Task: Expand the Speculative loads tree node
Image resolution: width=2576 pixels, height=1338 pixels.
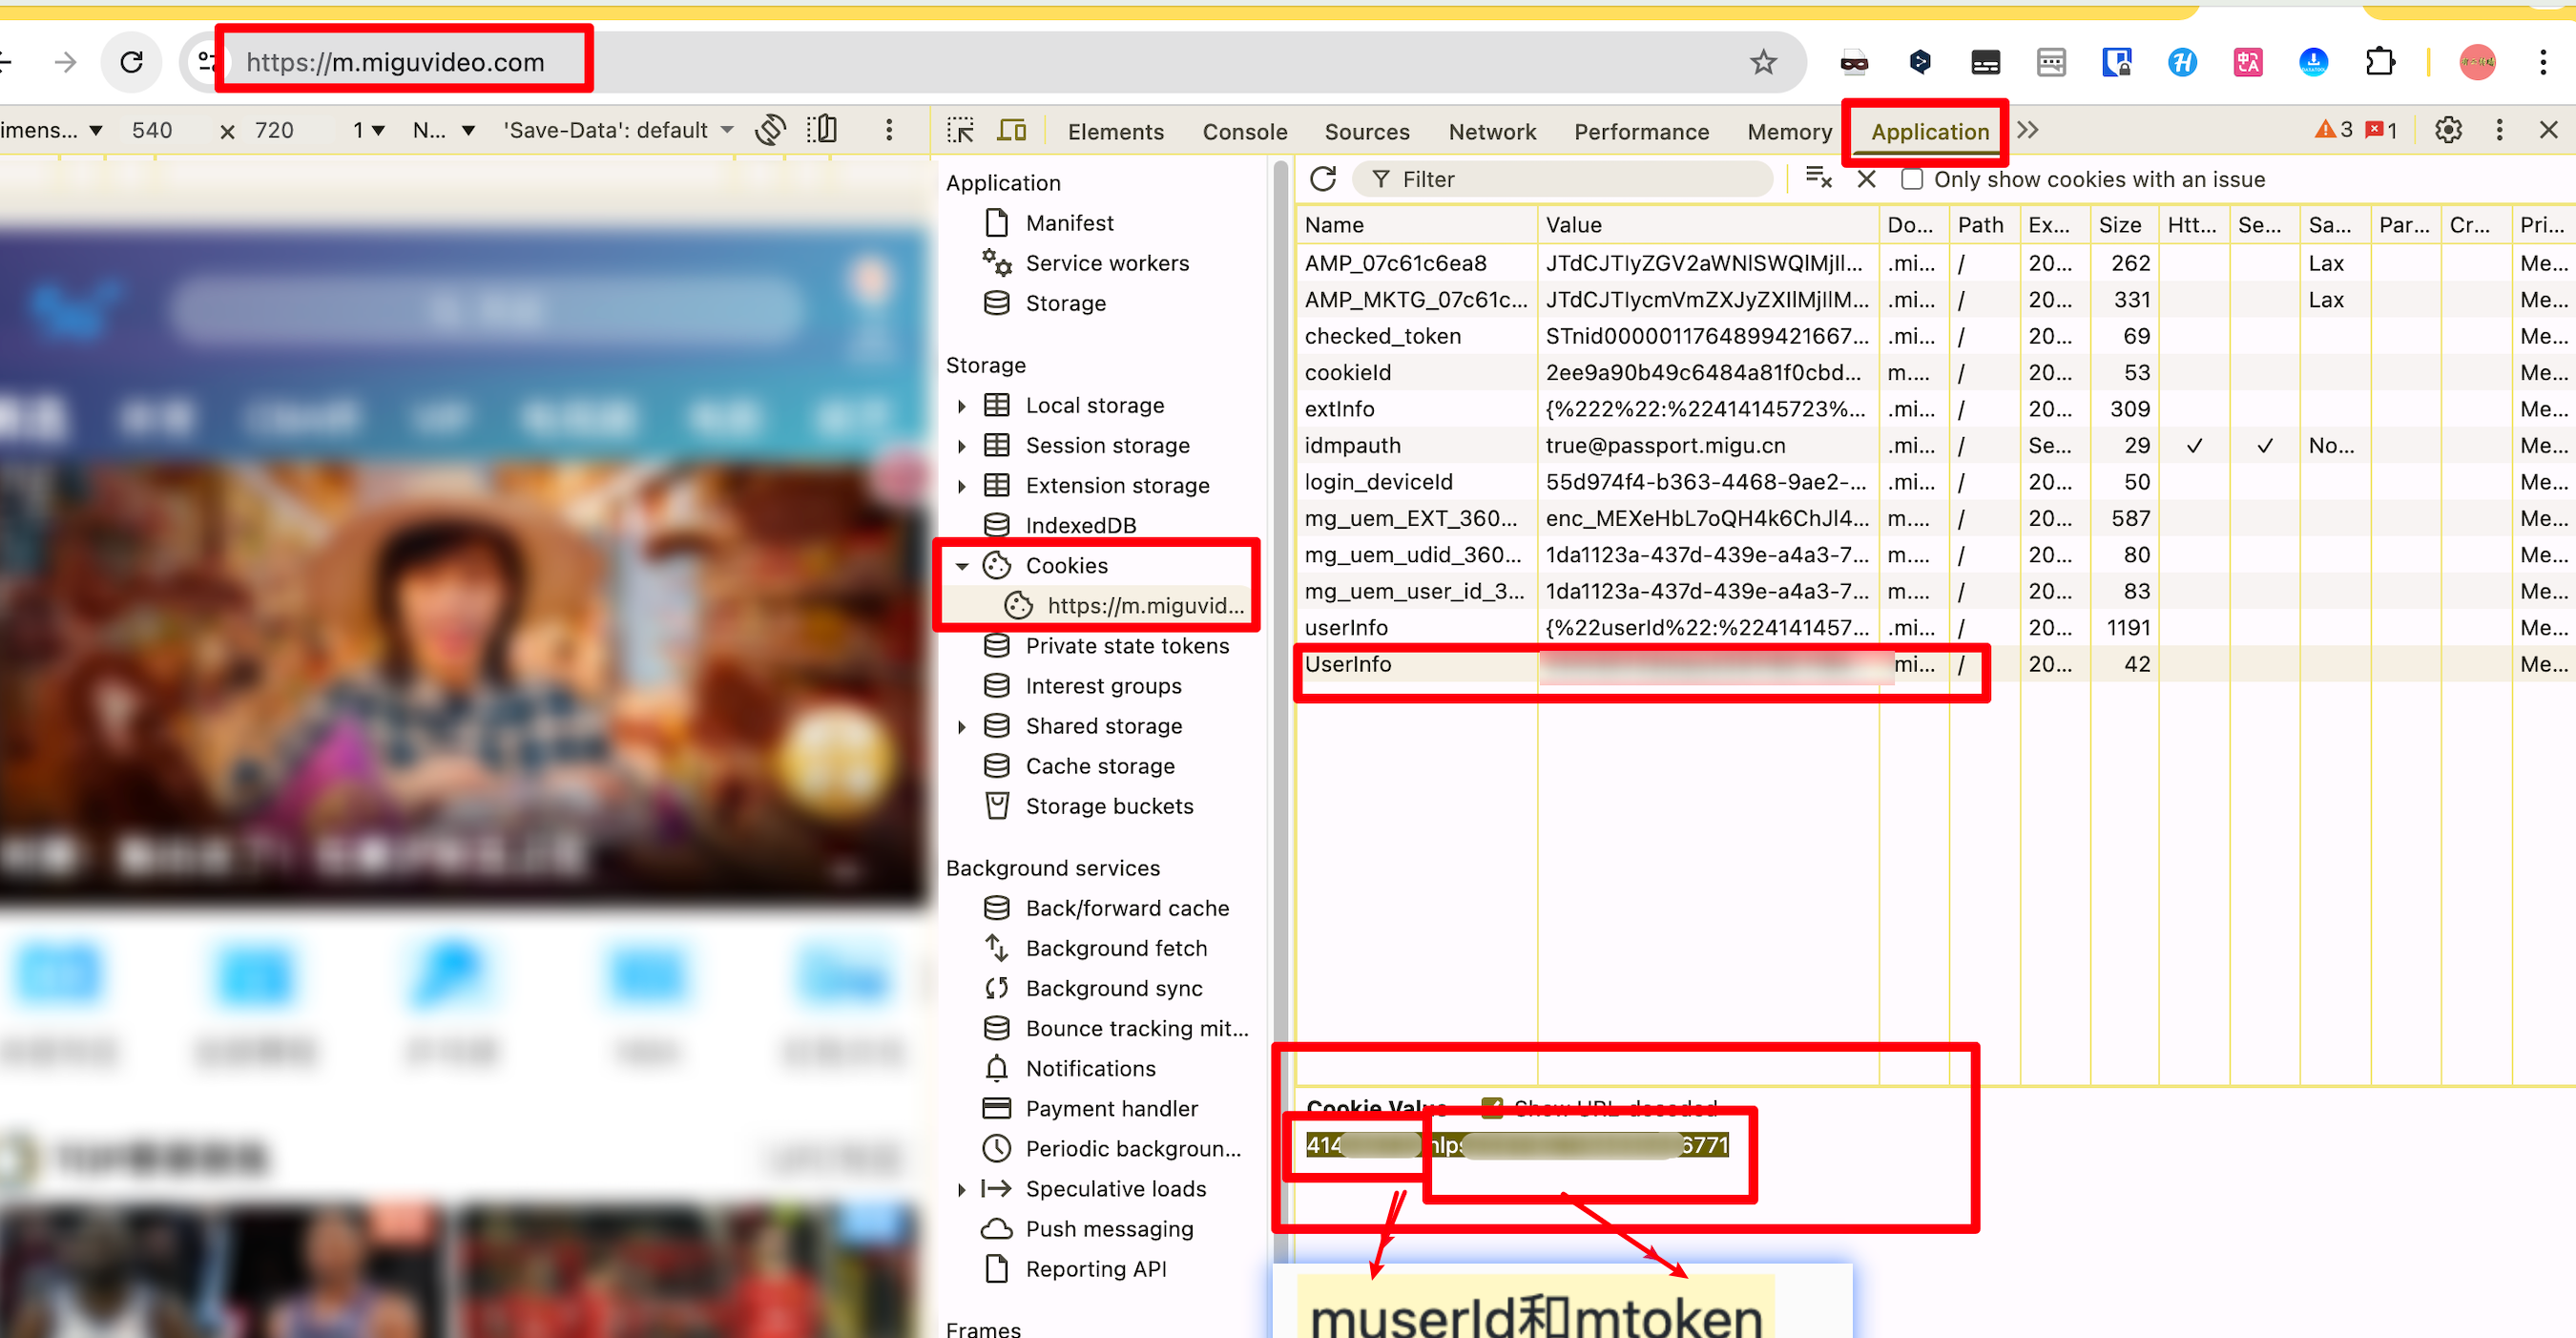Action: 961,1189
